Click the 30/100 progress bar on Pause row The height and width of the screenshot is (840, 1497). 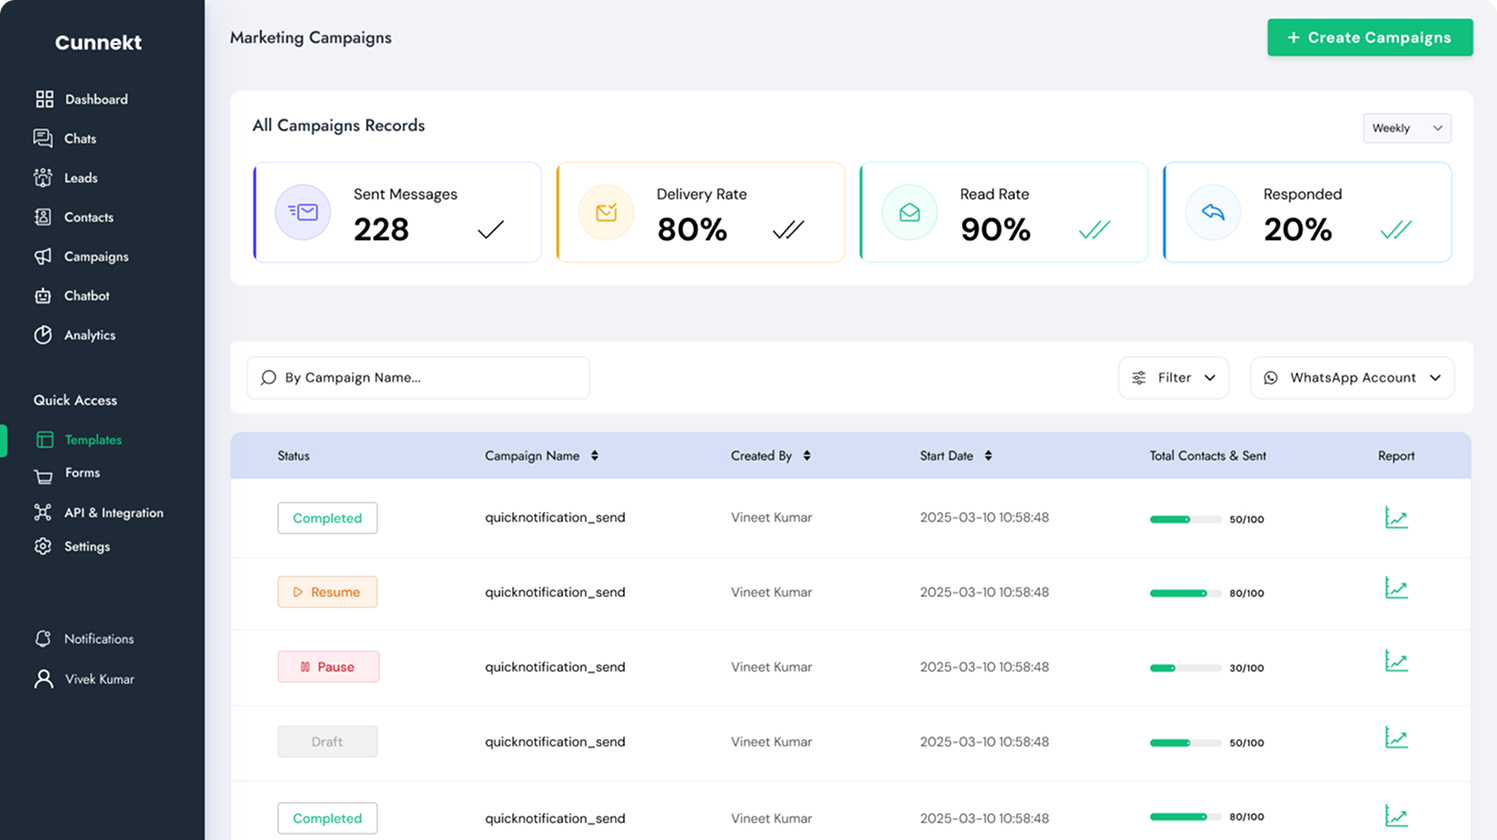1186,666
